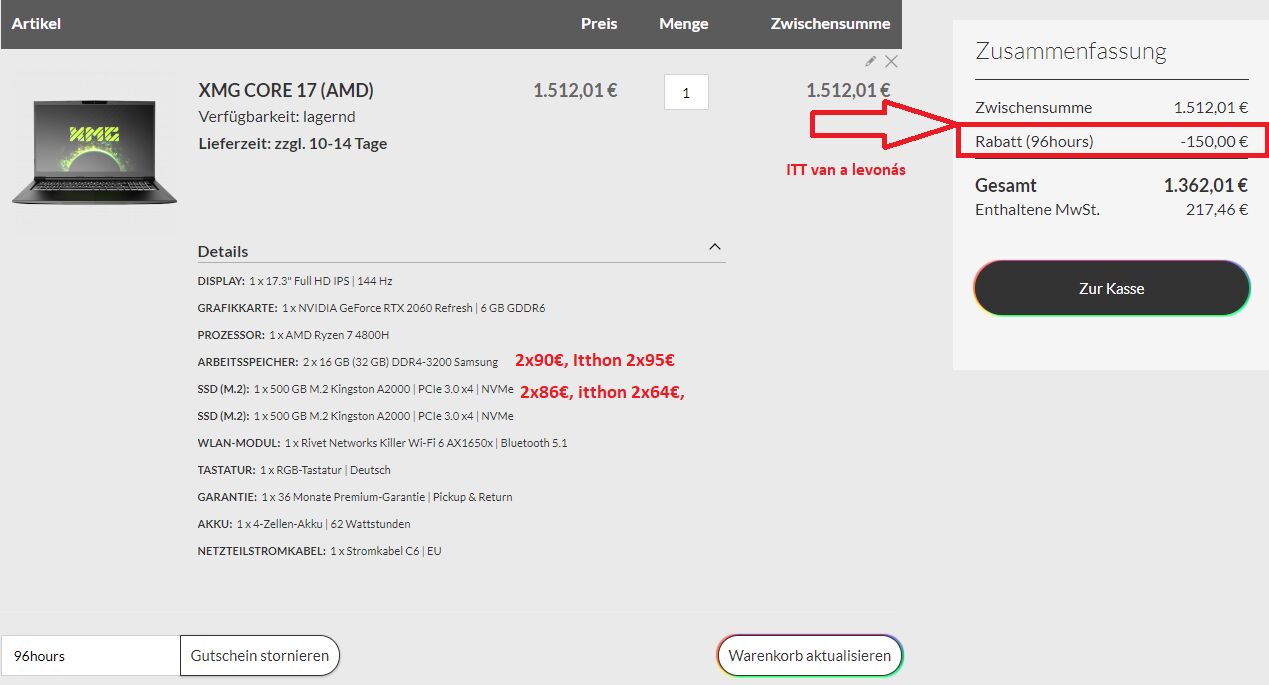Click the Artikel column header

[x=36, y=23]
